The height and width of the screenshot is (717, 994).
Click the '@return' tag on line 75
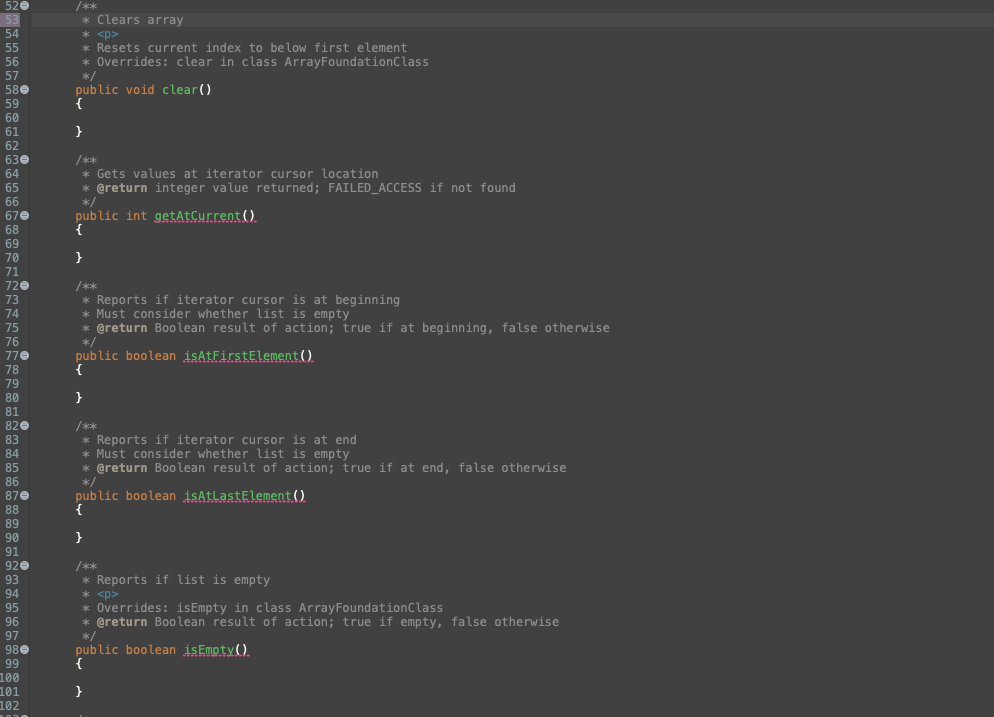click(122, 328)
